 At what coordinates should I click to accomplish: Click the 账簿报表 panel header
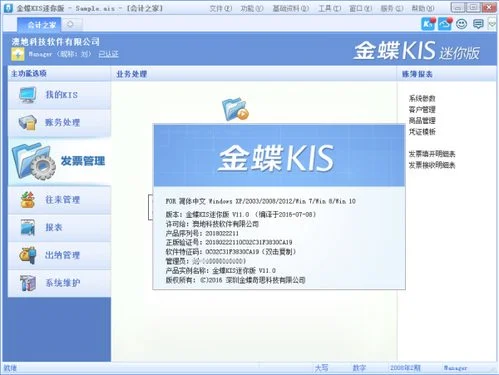point(417,74)
